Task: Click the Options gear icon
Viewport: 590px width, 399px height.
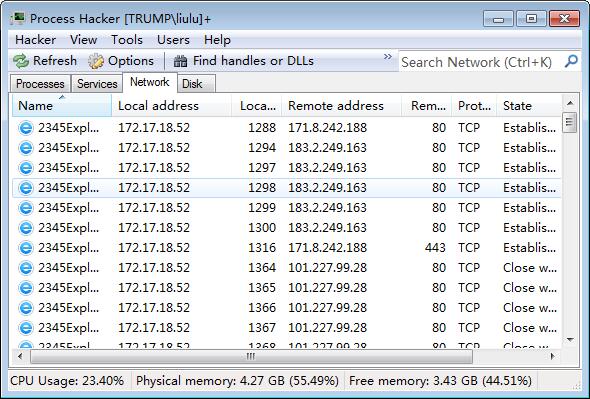Action: tap(96, 61)
